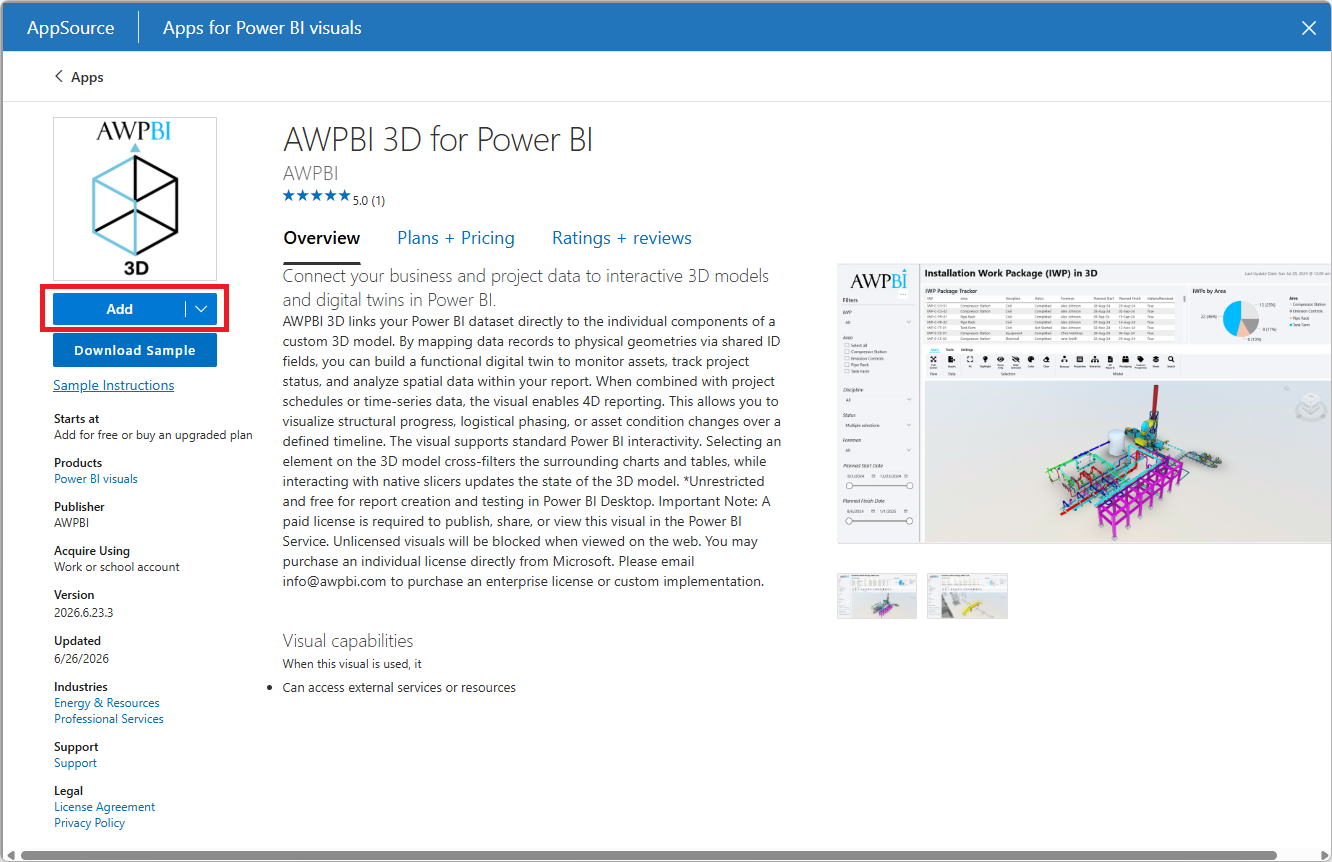Image resolution: width=1332 pixels, height=862 pixels.
Task: Click the version number "2026.6.23.3"
Action: [84, 612]
